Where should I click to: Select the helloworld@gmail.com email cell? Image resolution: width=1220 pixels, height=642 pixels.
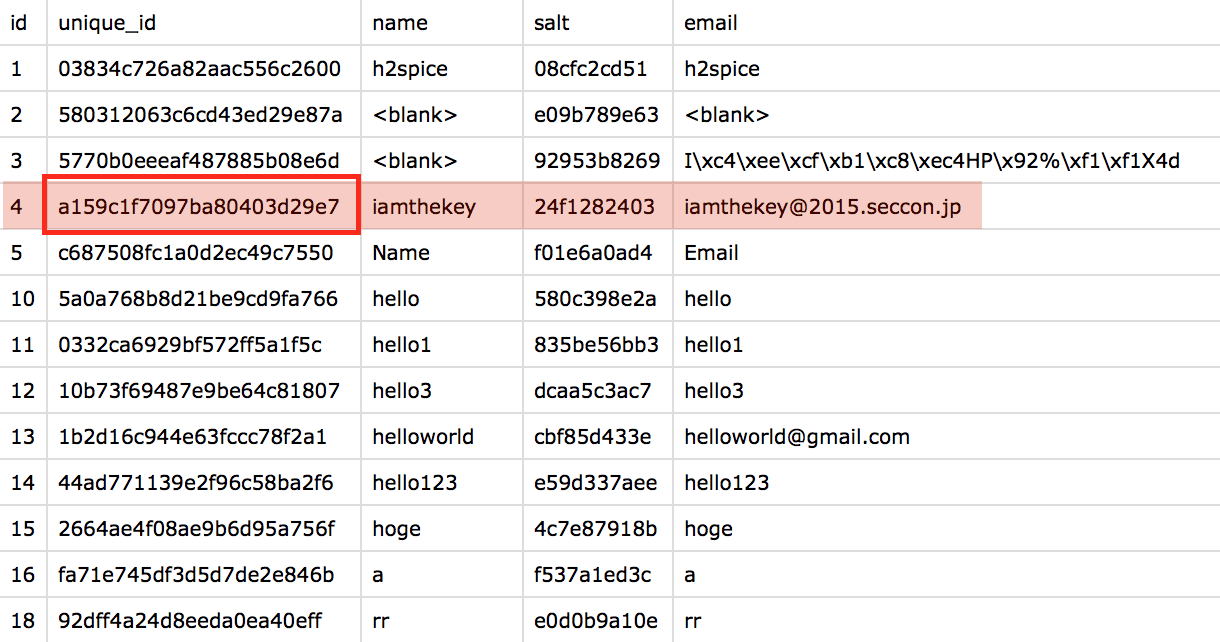[x=797, y=437]
